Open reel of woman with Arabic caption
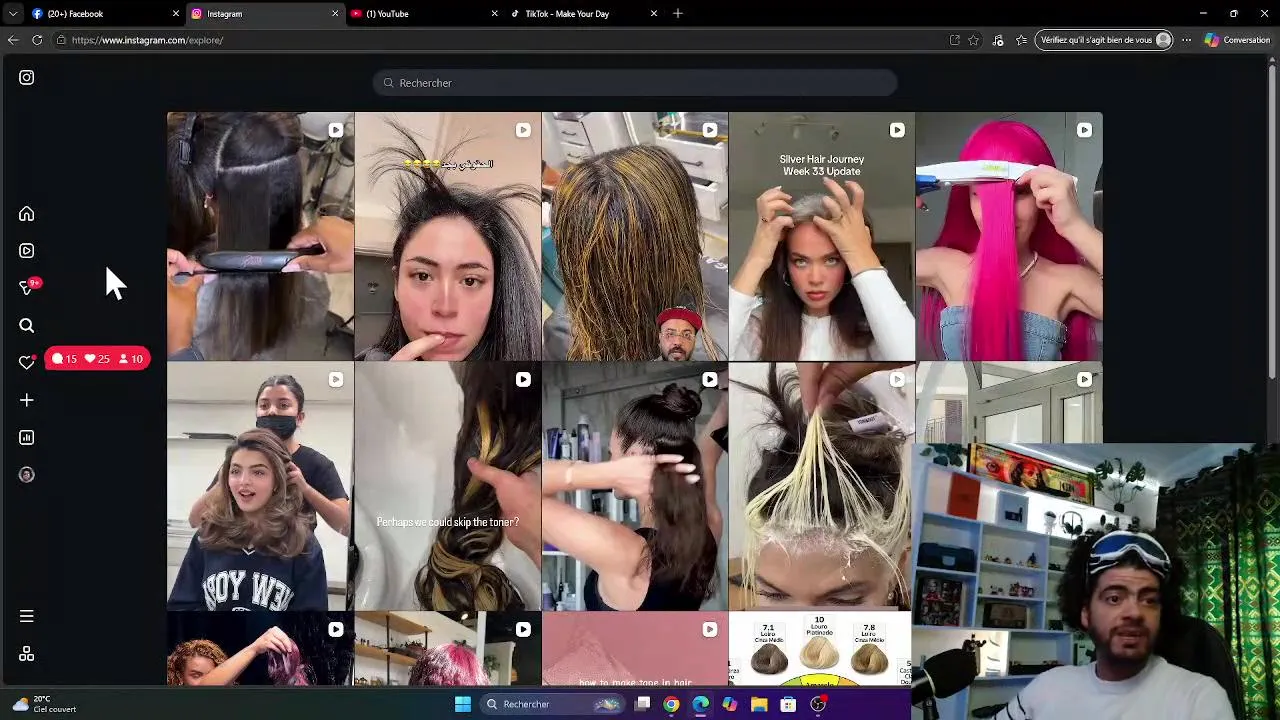 pyautogui.click(x=447, y=235)
